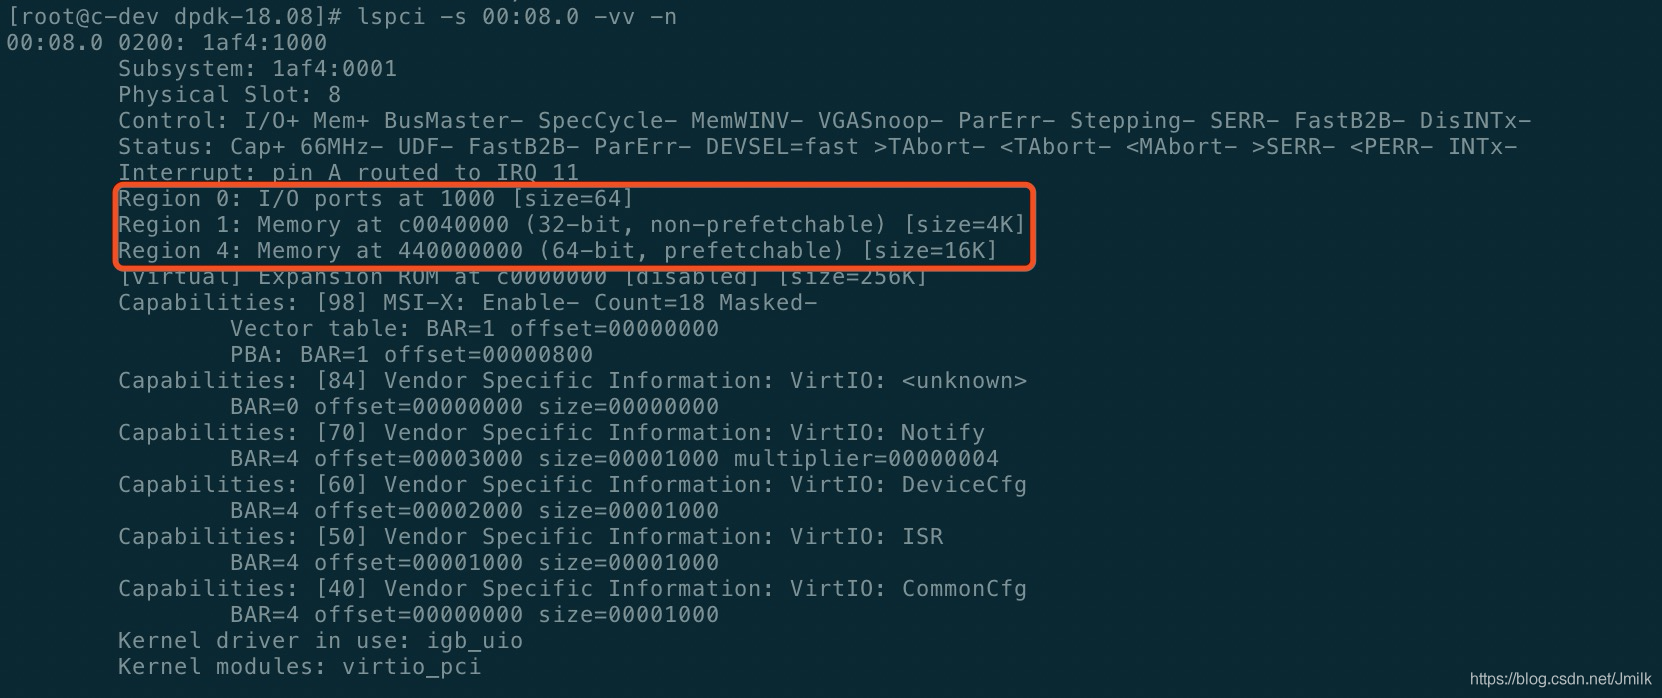Click the MSI-X capability line

click(467, 303)
